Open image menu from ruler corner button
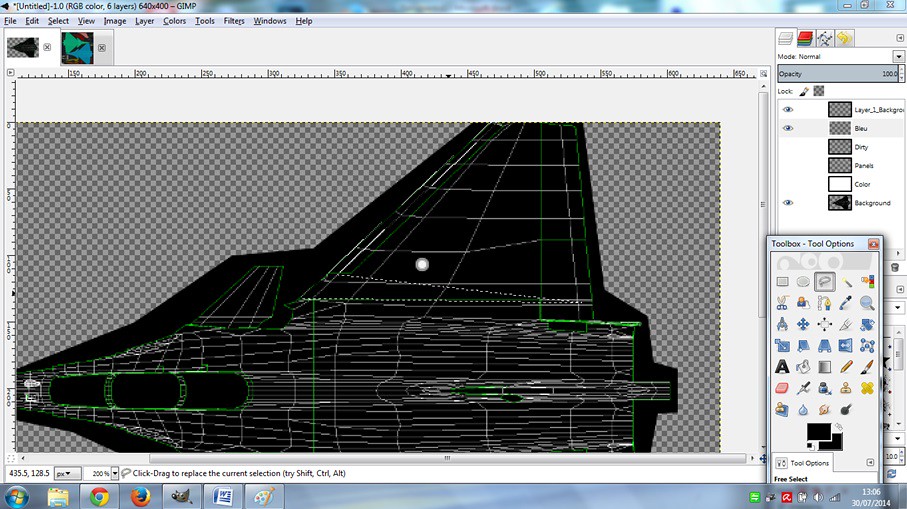The width and height of the screenshot is (907, 509). click(x=10, y=73)
